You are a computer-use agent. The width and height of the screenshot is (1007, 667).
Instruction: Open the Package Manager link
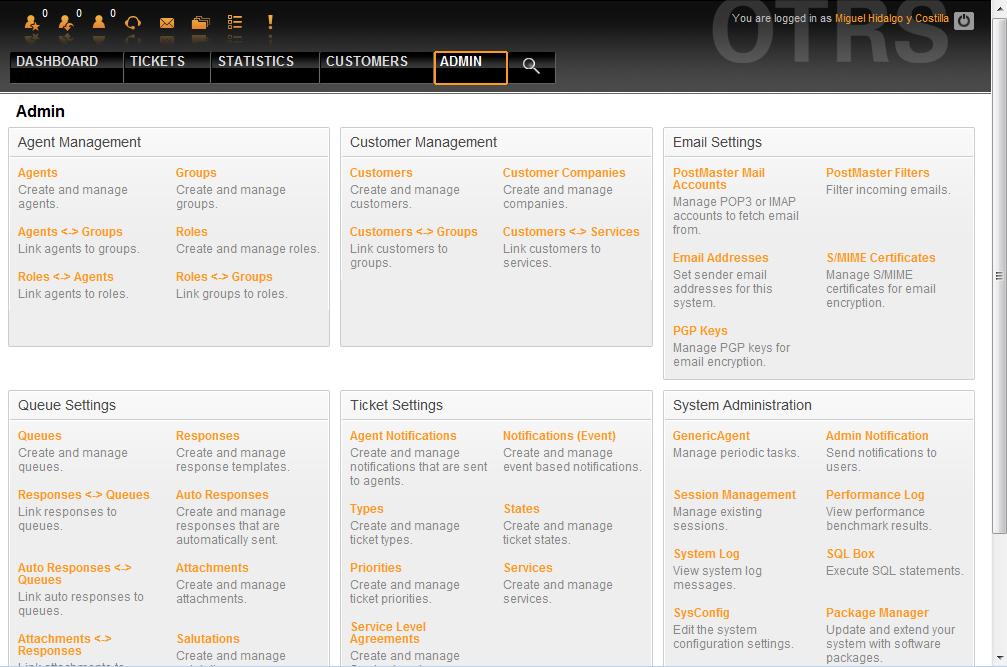[x=877, y=613]
